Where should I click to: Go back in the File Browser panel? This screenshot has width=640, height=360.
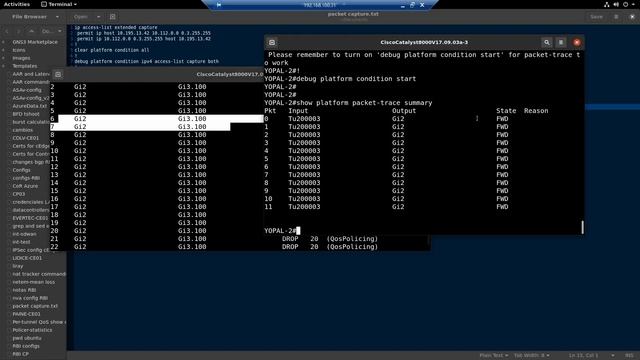click(x=7, y=31)
